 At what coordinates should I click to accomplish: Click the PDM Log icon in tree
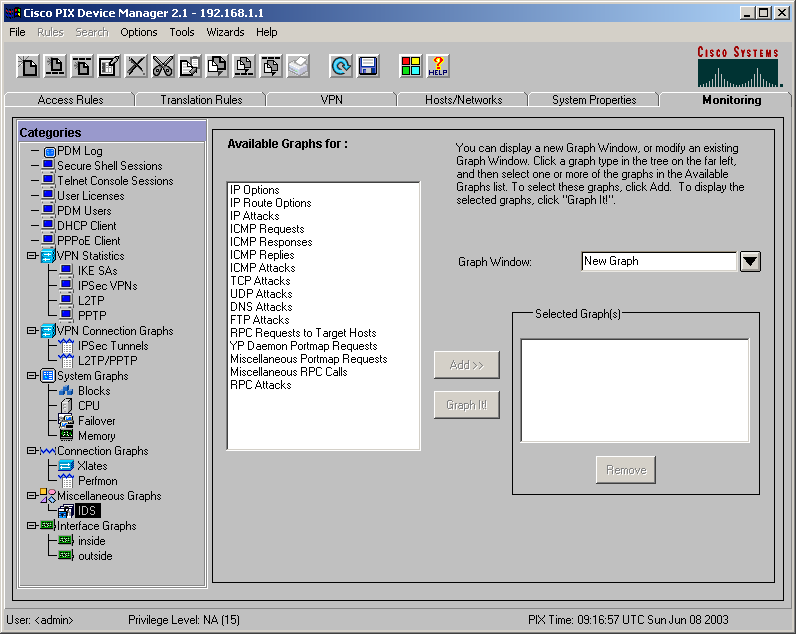[49, 151]
